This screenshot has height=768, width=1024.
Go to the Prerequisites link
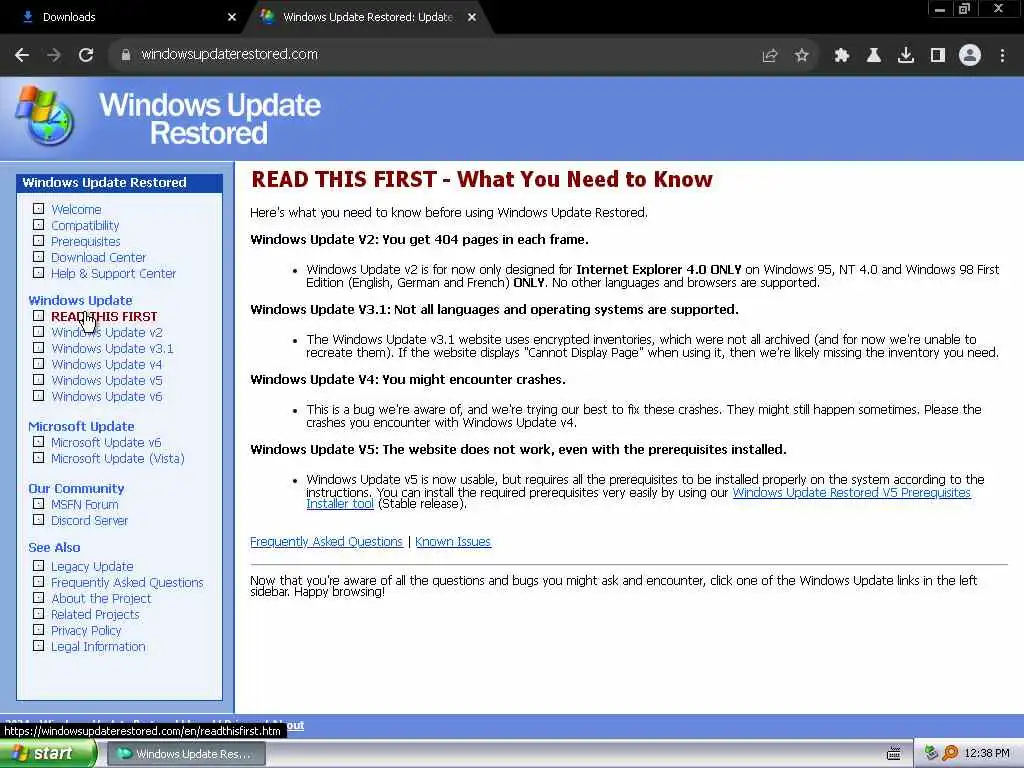pos(86,242)
